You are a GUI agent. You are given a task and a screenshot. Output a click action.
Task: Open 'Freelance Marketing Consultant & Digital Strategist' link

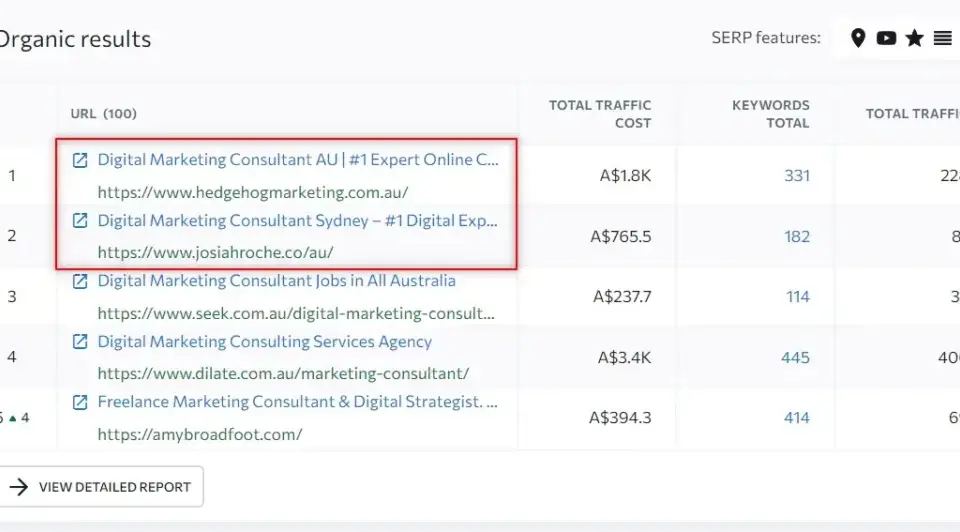(x=297, y=402)
